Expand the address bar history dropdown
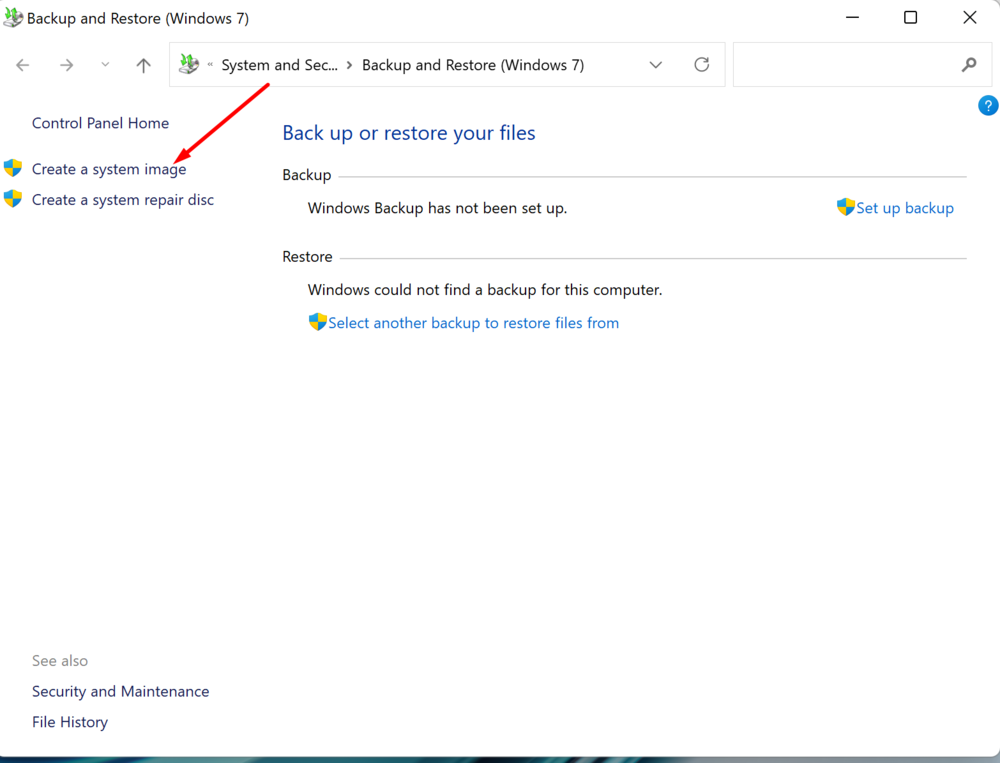Viewport: 1000px width, 763px height. (656, 65)
